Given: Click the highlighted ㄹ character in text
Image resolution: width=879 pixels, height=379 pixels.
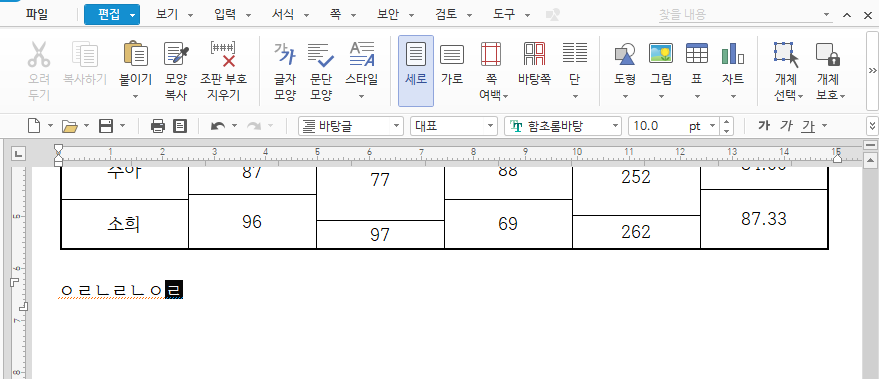Looking at the screenshot, I should [x=174, y=290].
